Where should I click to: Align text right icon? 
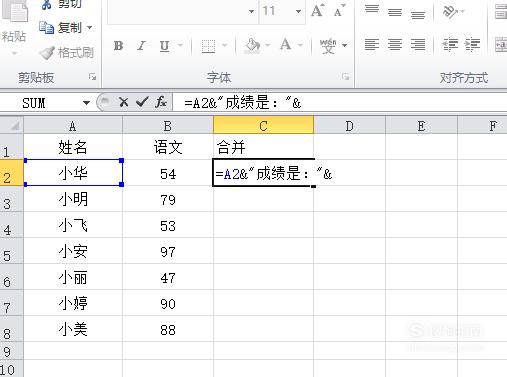(x=418, y=44)
